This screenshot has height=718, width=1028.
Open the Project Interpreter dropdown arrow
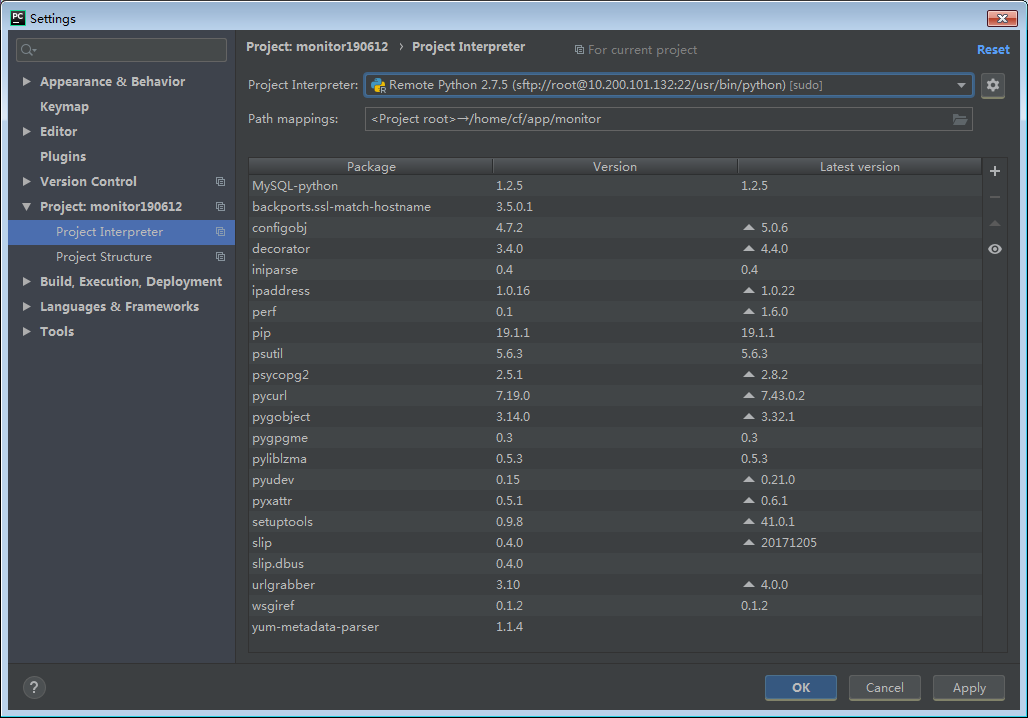961,85
